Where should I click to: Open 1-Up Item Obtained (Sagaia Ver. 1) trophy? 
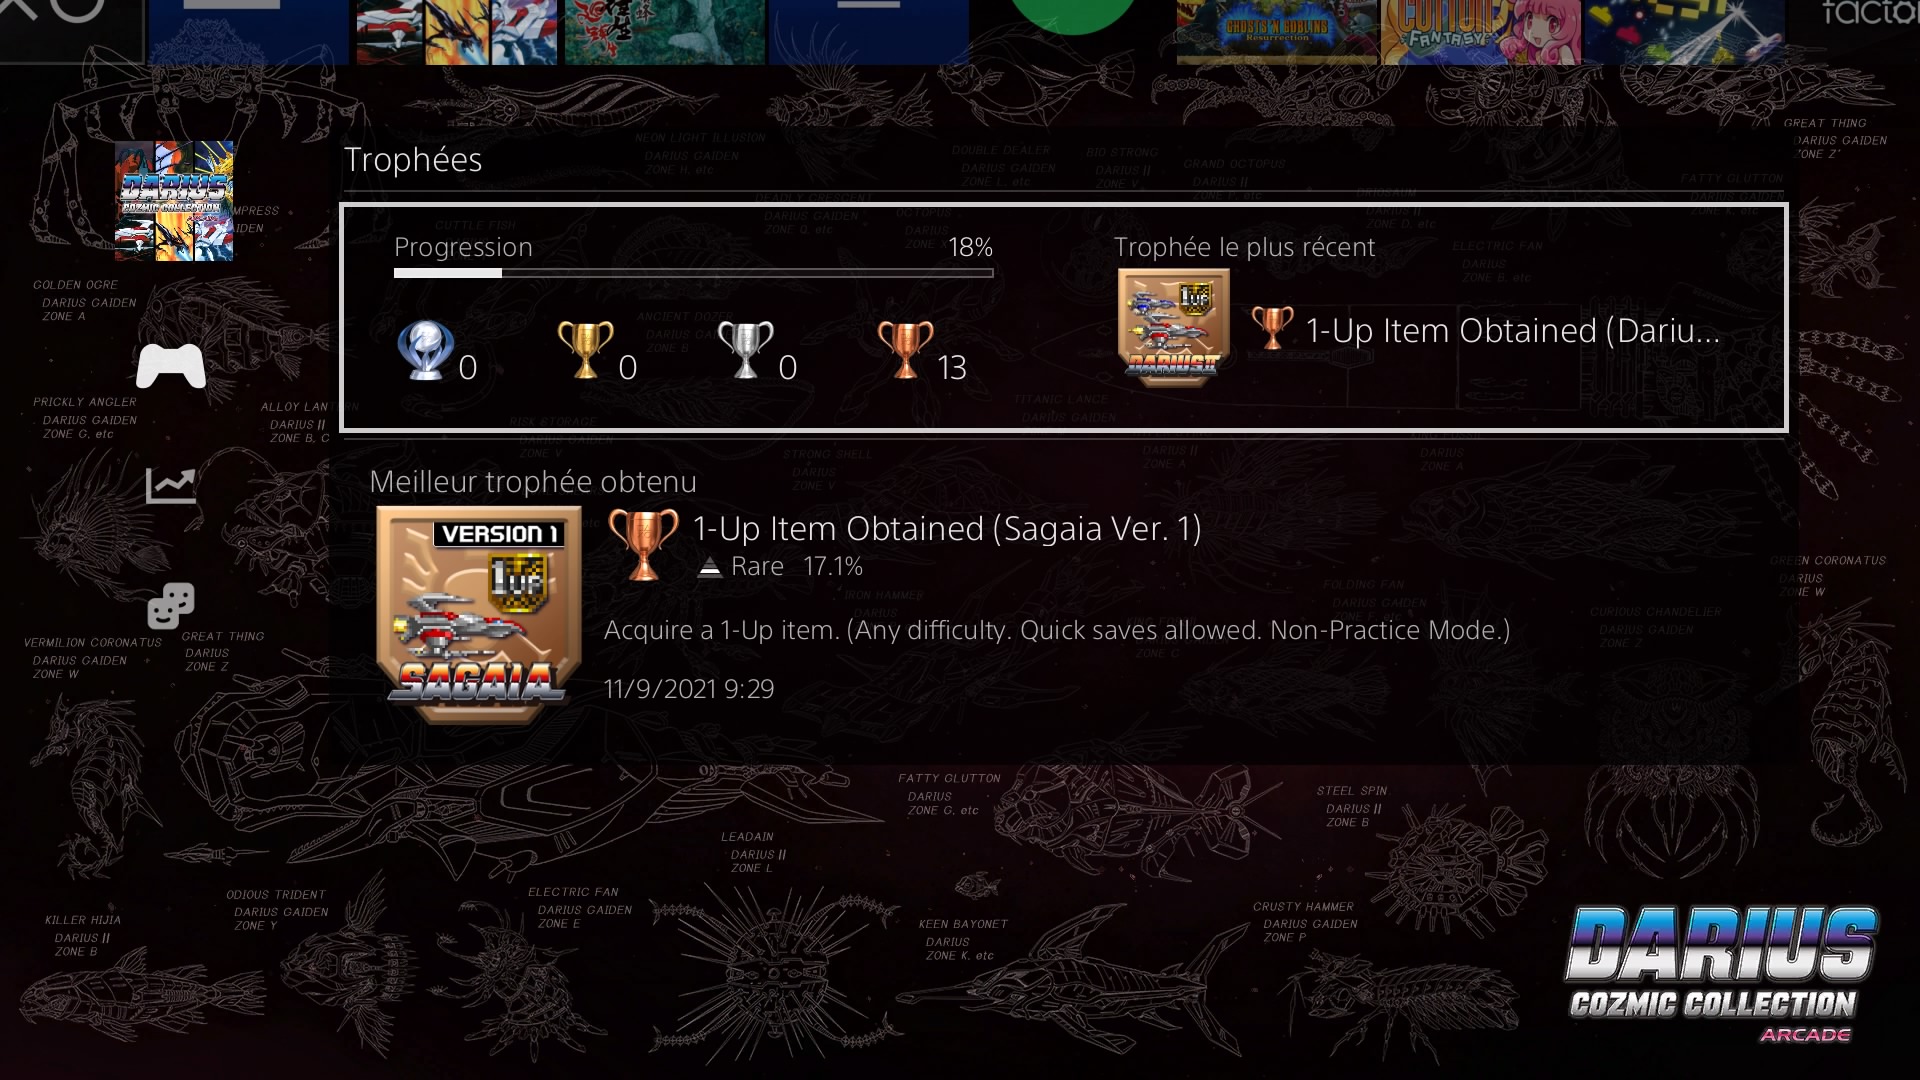click(947, 528)
